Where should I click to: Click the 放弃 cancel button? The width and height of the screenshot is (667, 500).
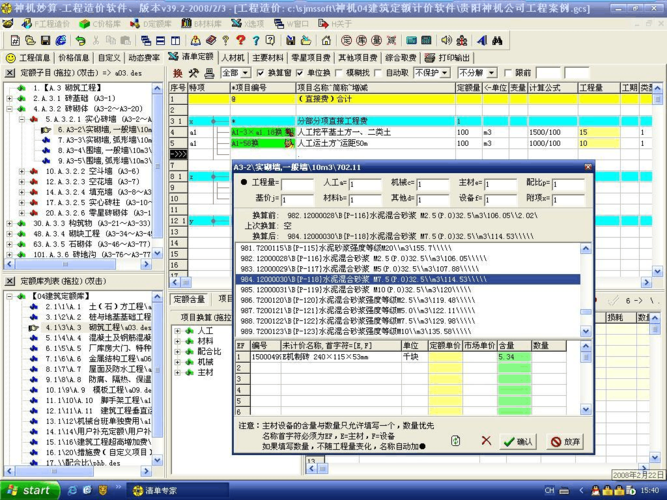pyautogui.click(x=564, y=441)
